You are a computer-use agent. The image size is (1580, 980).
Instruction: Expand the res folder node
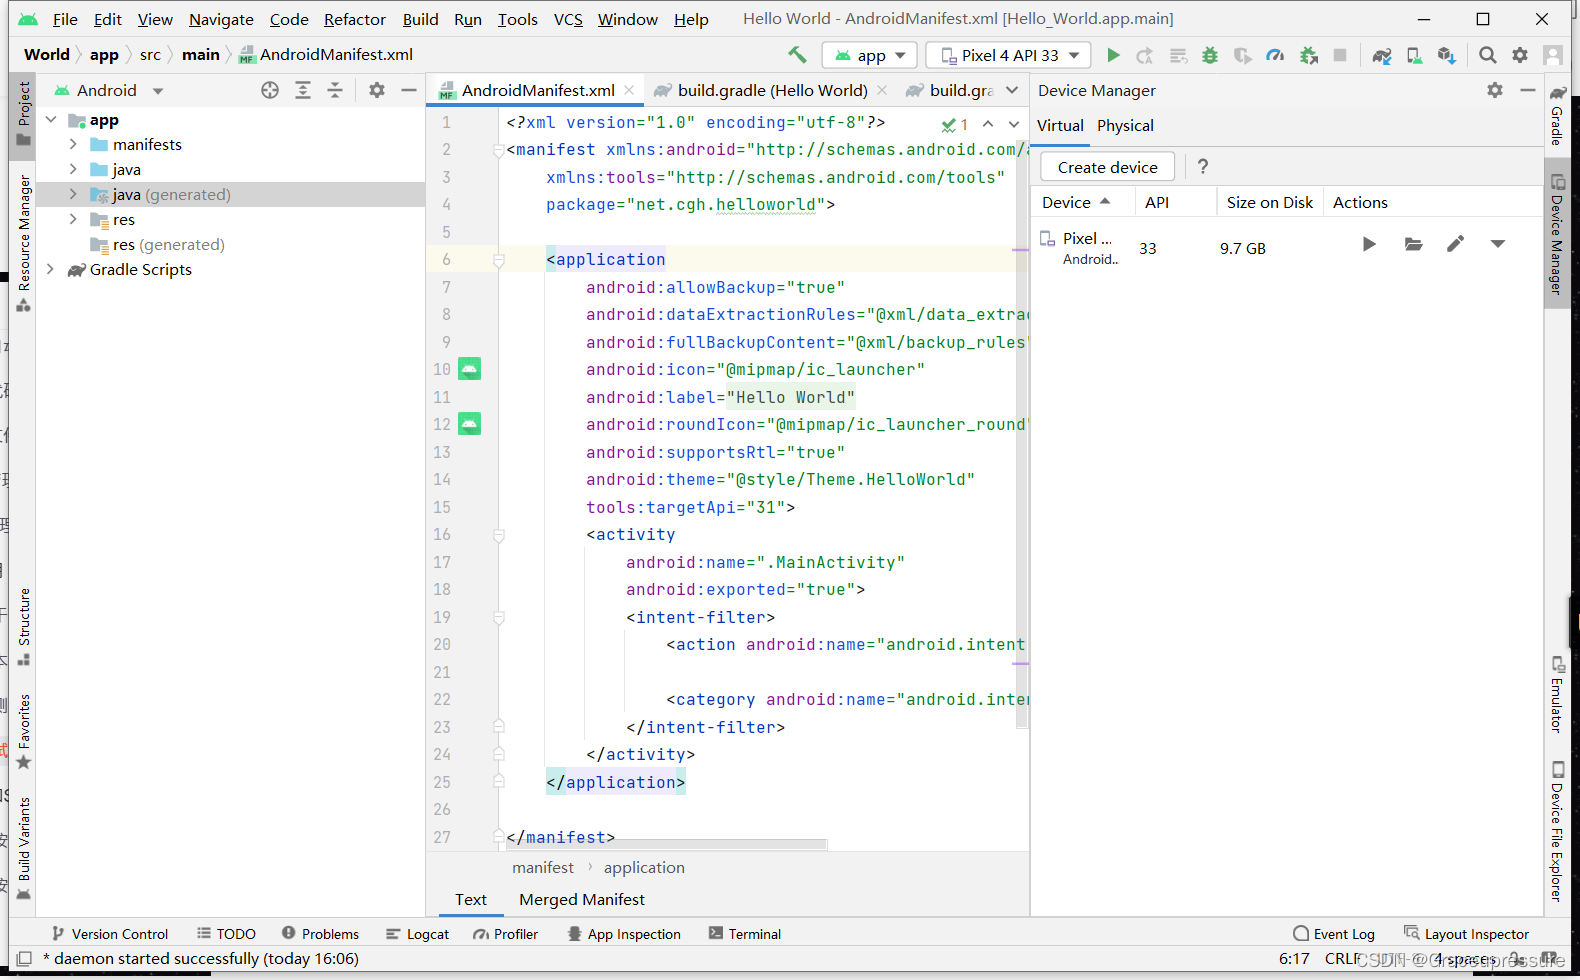tap(73, 219)
